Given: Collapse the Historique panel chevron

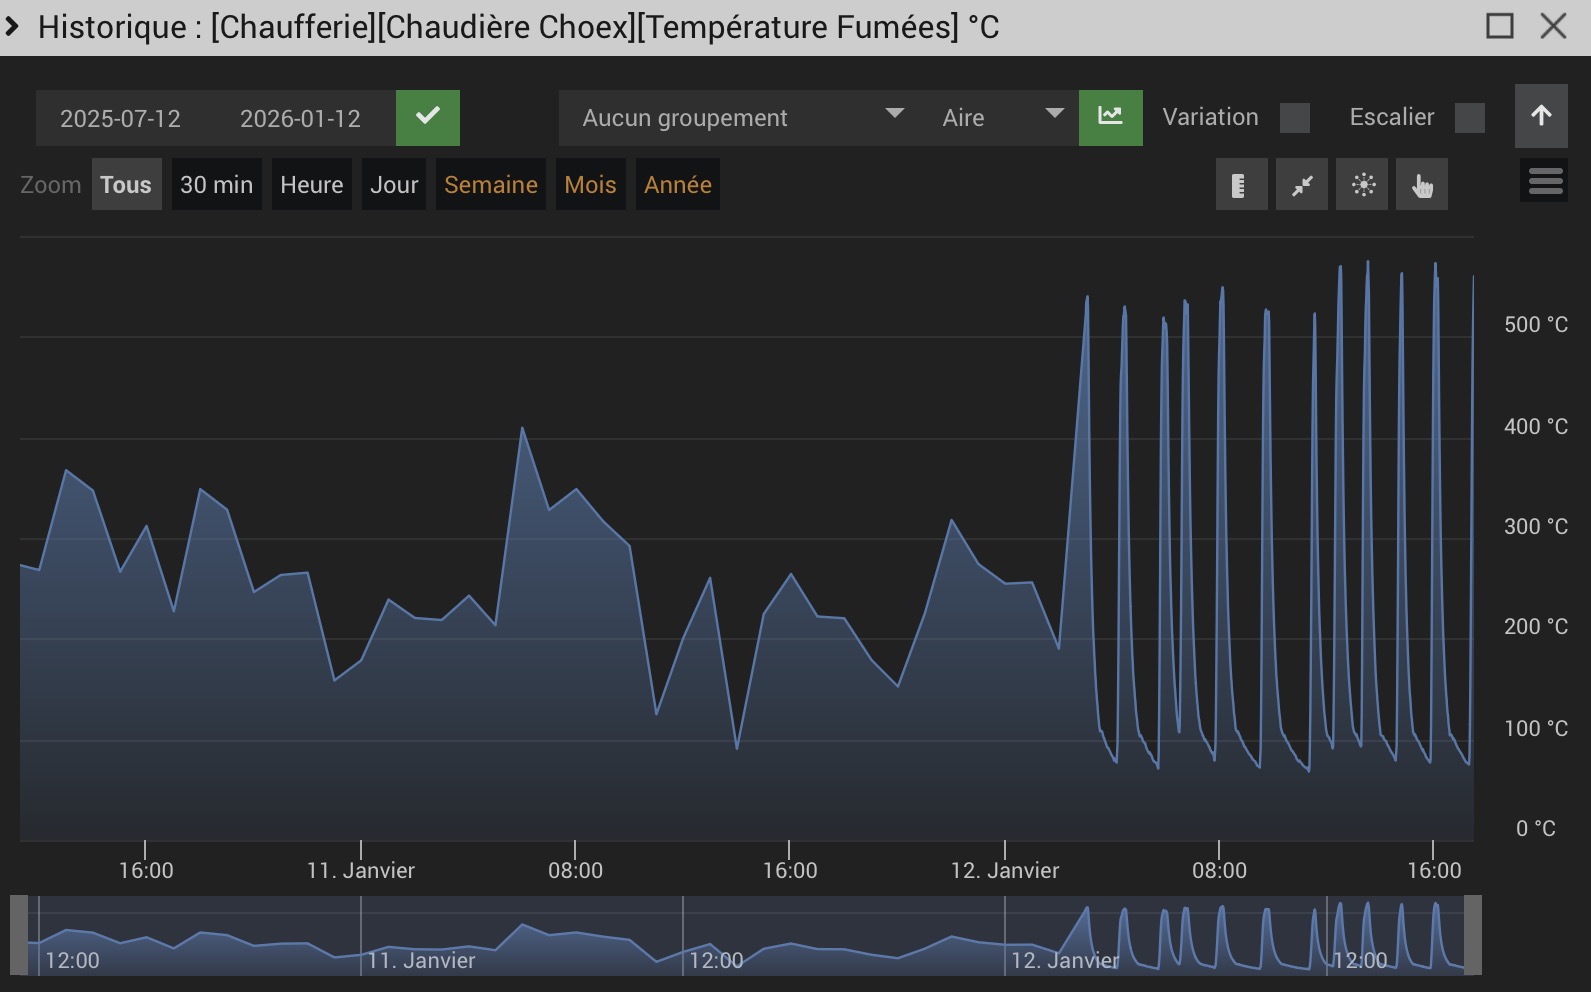Looking at the screenshot, I should (13, 27).
